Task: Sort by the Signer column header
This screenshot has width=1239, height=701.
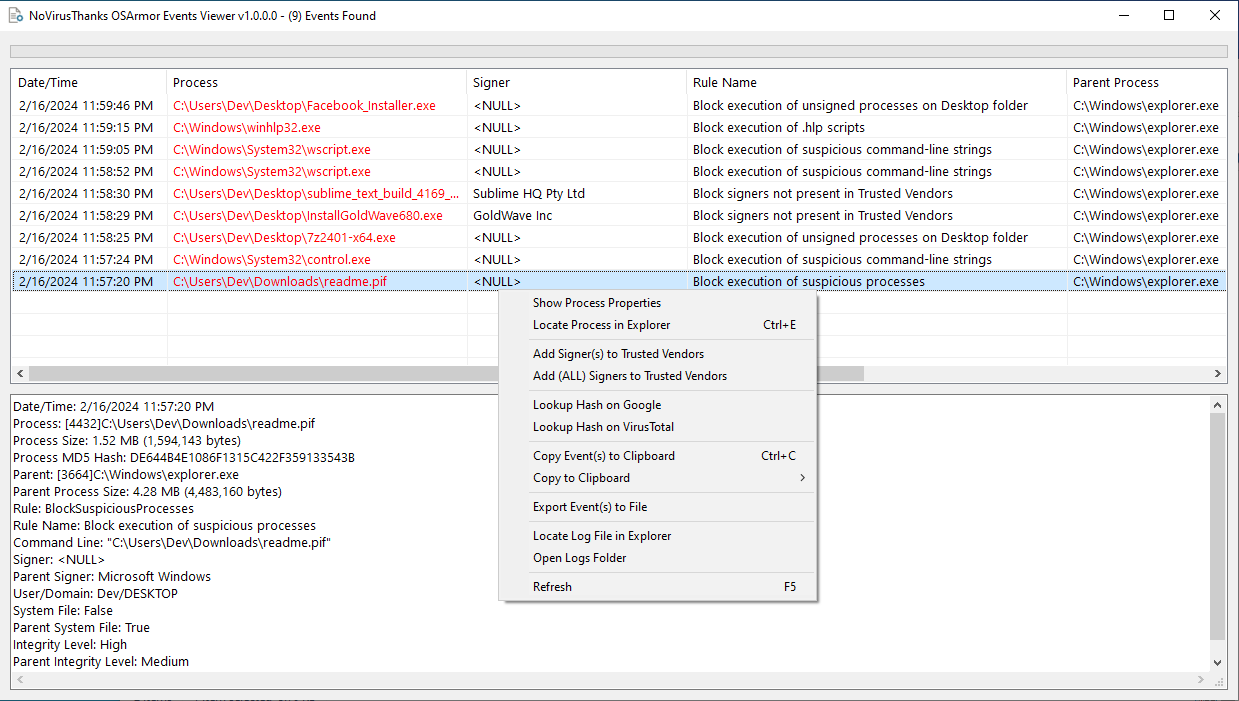Action: point(577,83)
